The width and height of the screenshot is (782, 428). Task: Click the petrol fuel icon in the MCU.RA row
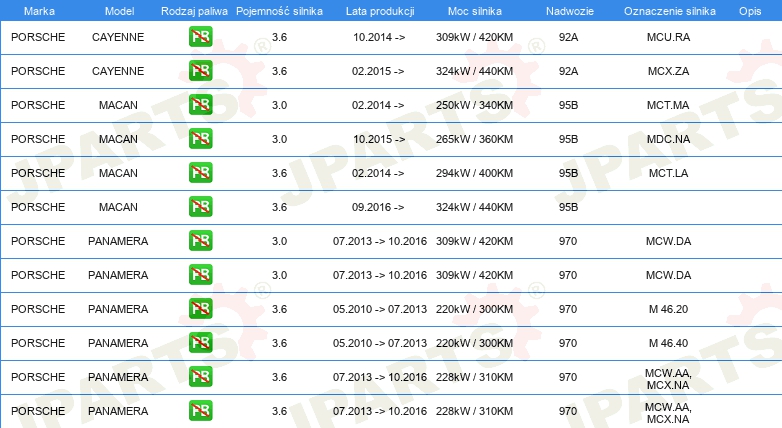click(200, 36)
